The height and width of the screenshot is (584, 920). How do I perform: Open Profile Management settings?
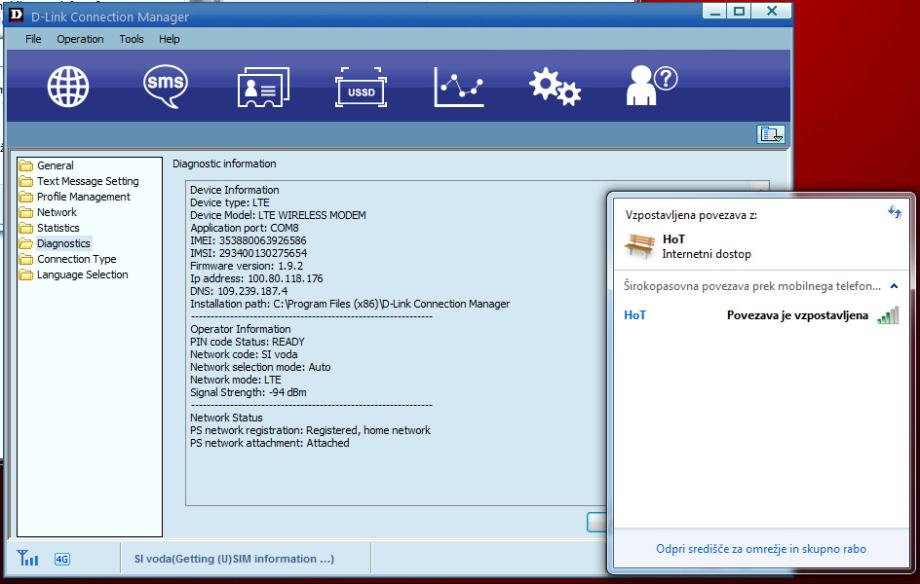83,197
